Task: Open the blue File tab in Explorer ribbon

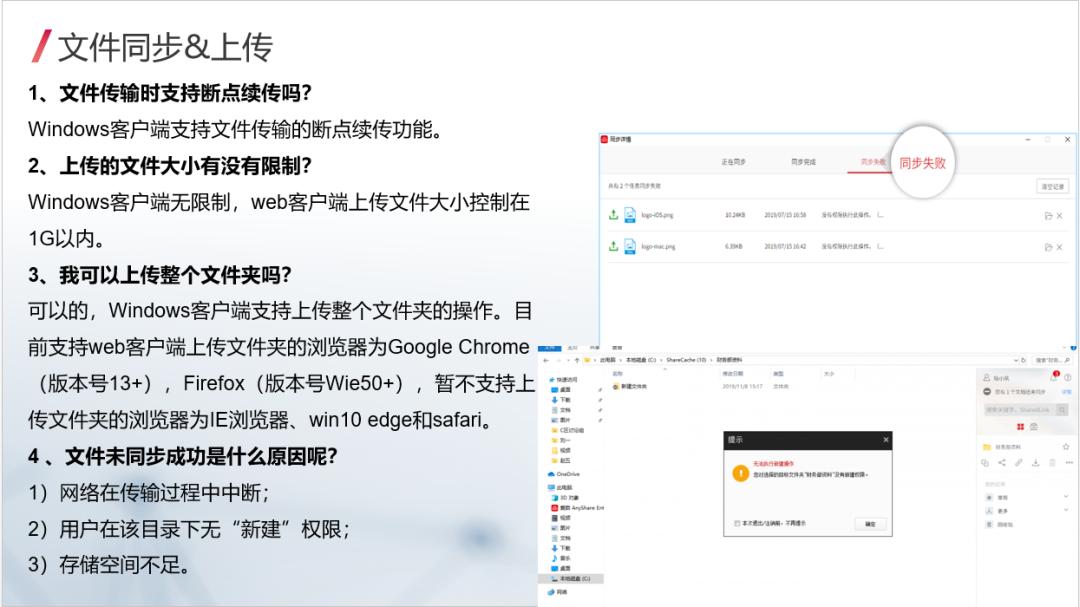Action: (x=550, y=348)
